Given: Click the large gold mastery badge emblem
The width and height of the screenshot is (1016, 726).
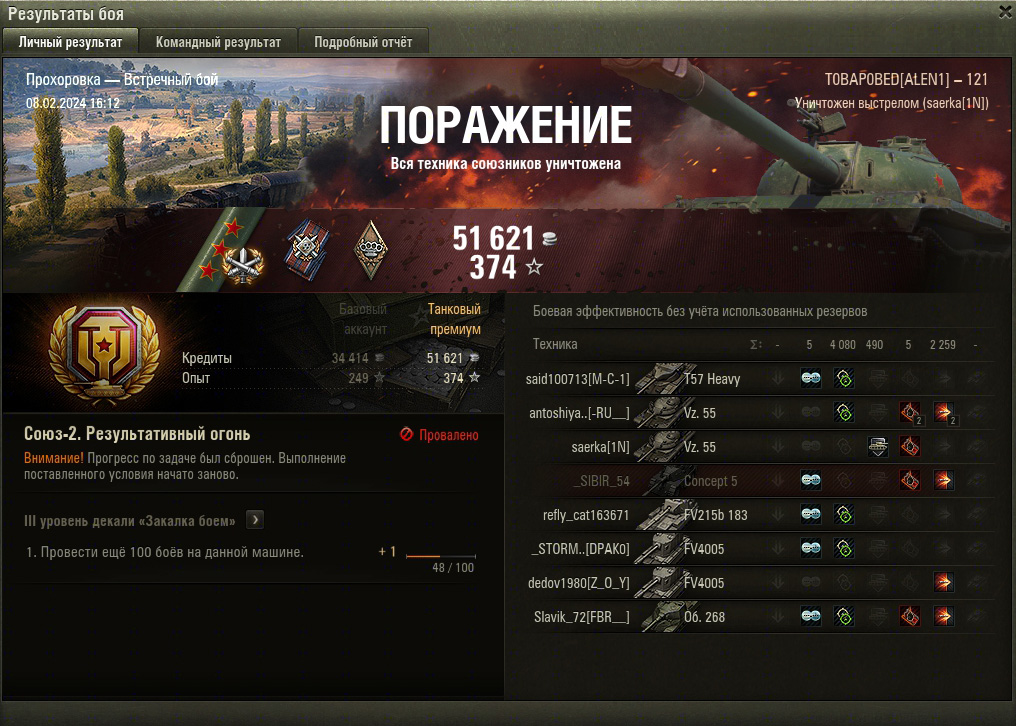Looking at the screenshot, I should click(104, 354).
